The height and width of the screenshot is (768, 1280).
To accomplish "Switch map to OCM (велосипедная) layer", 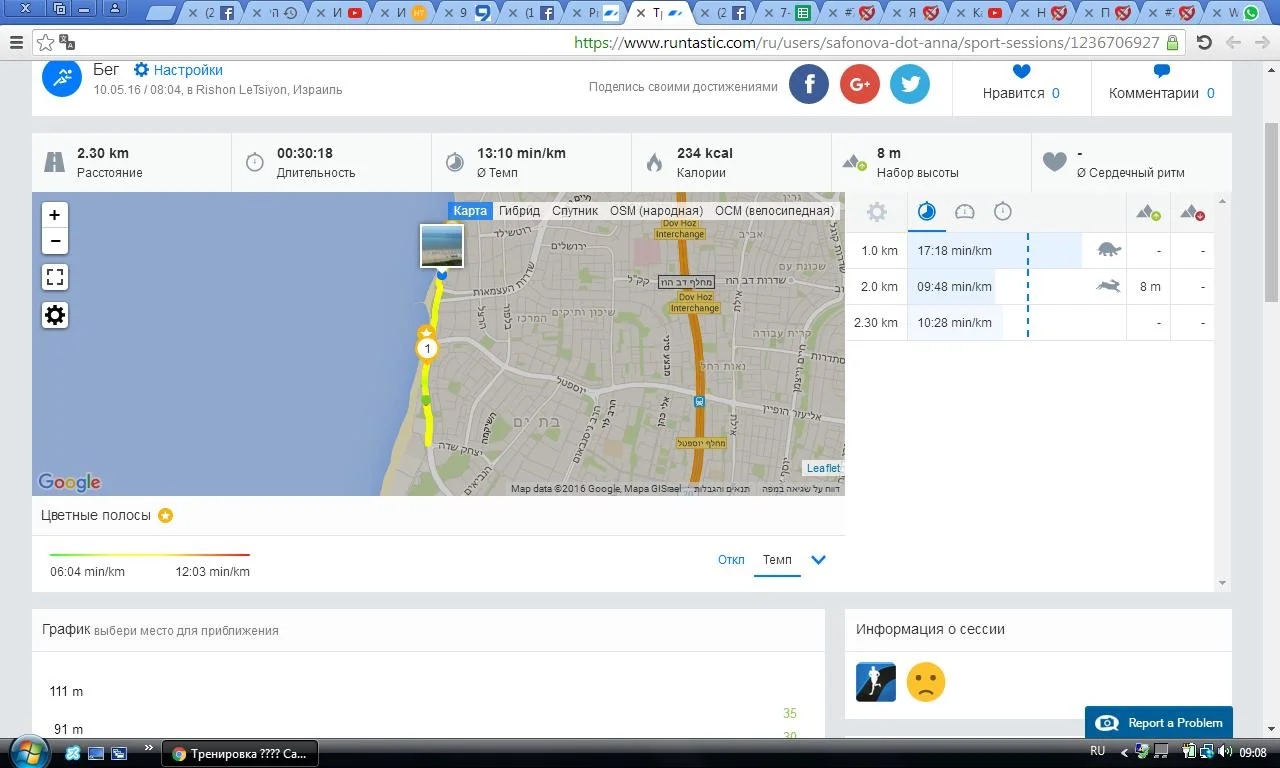I will coord(774,211).
